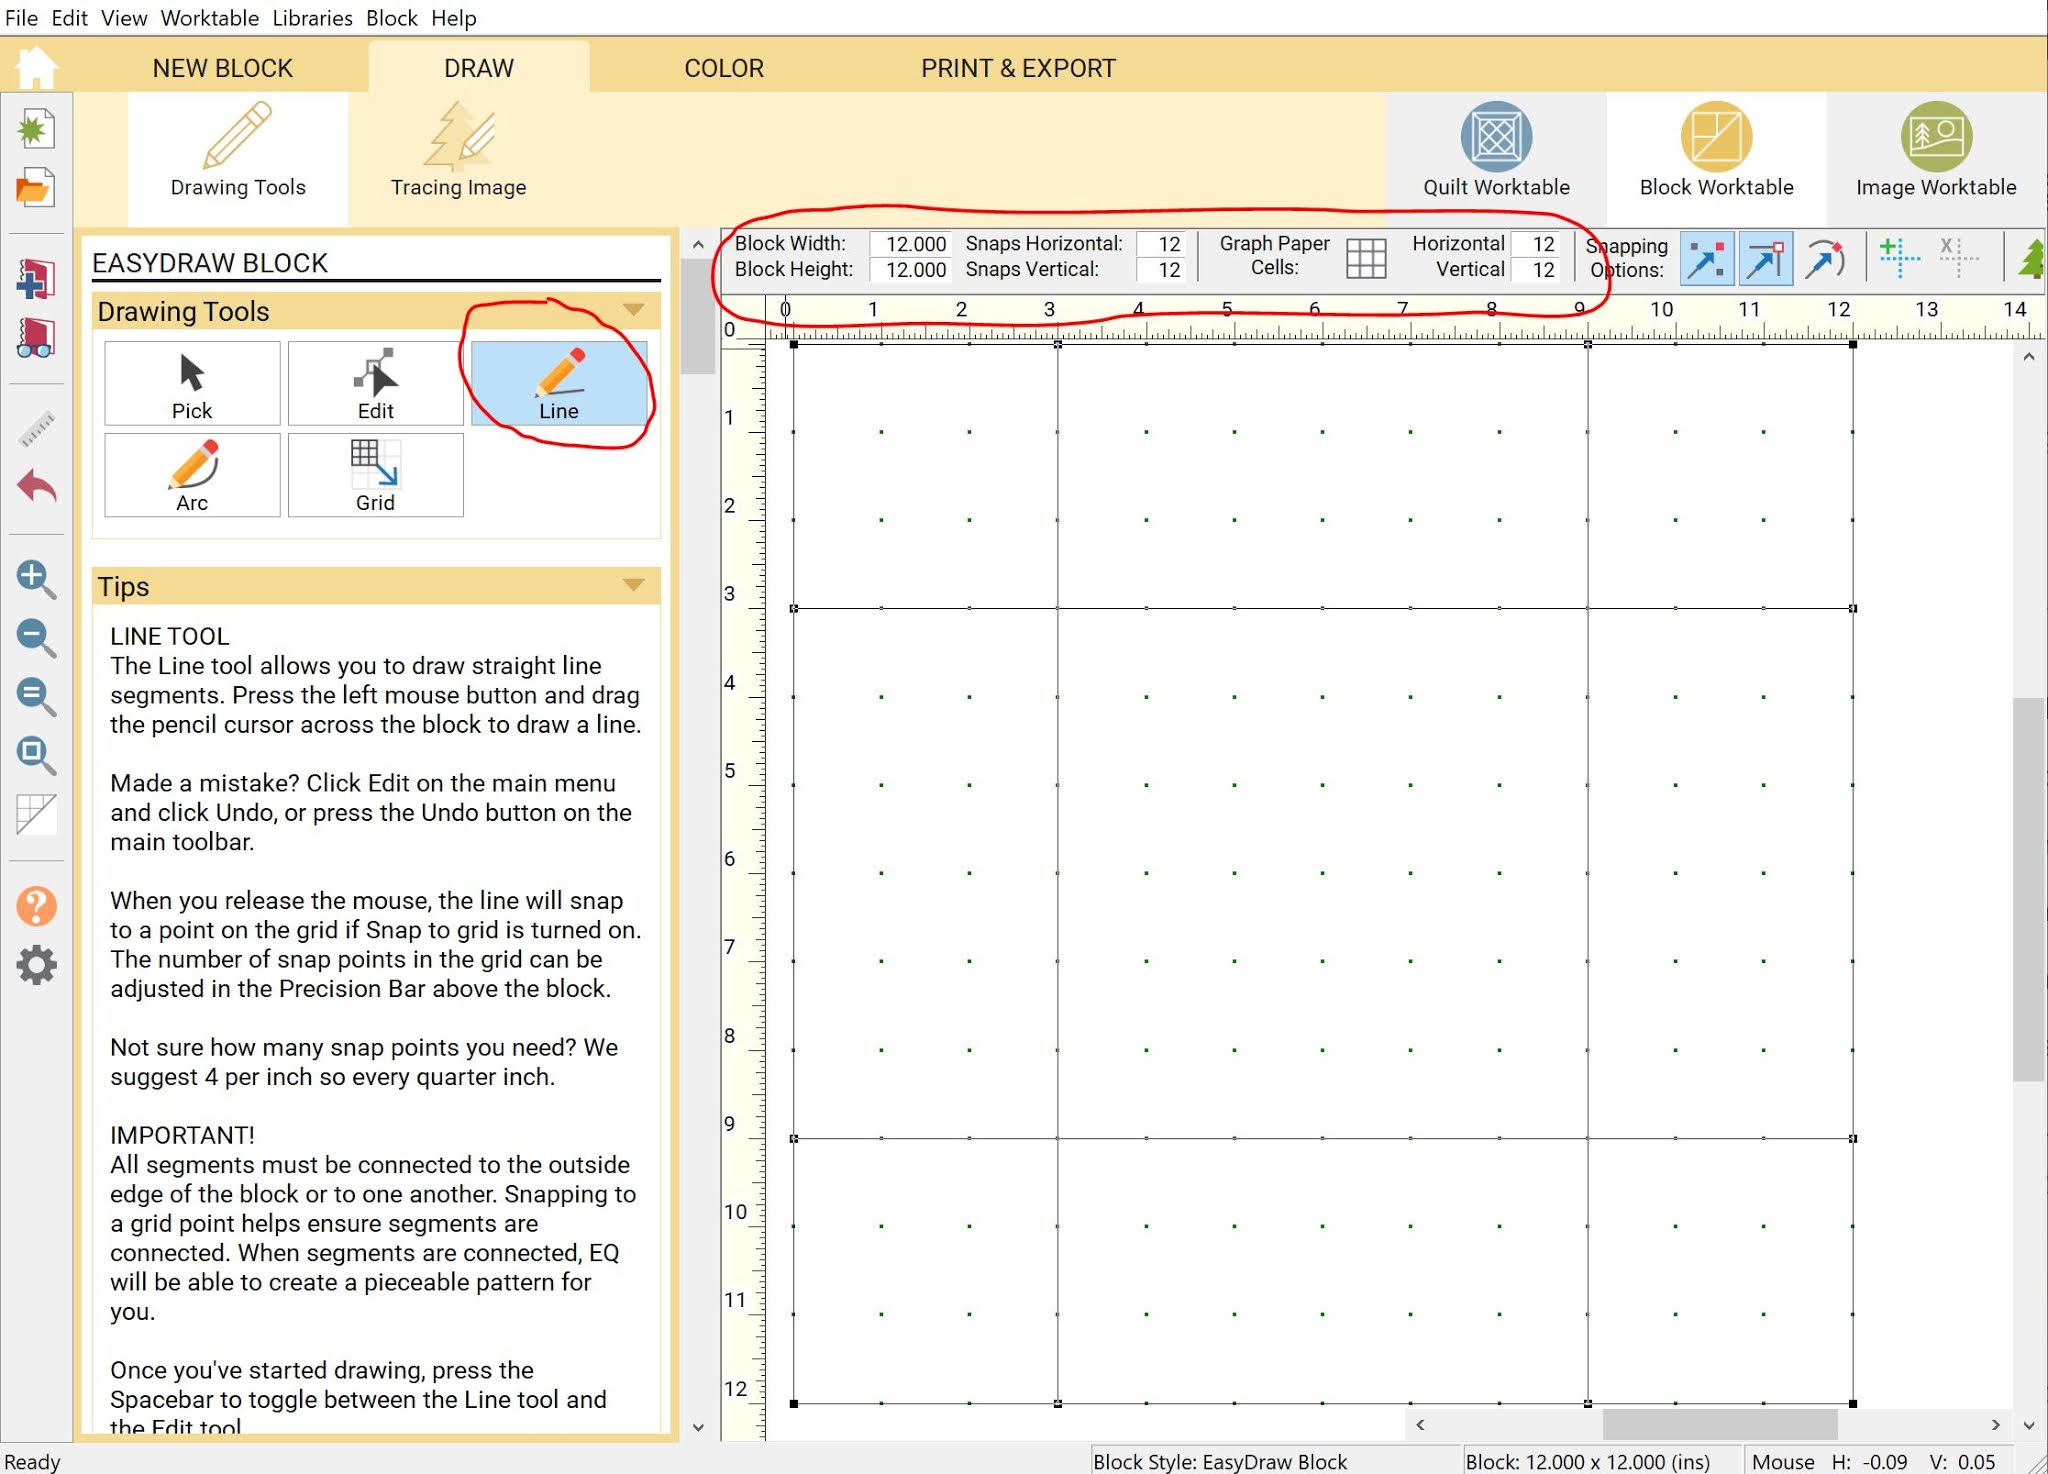The width and height of the screenshot is (2048, 1474).
Task: Open the Worktable menu
Action: pos(209,18)
